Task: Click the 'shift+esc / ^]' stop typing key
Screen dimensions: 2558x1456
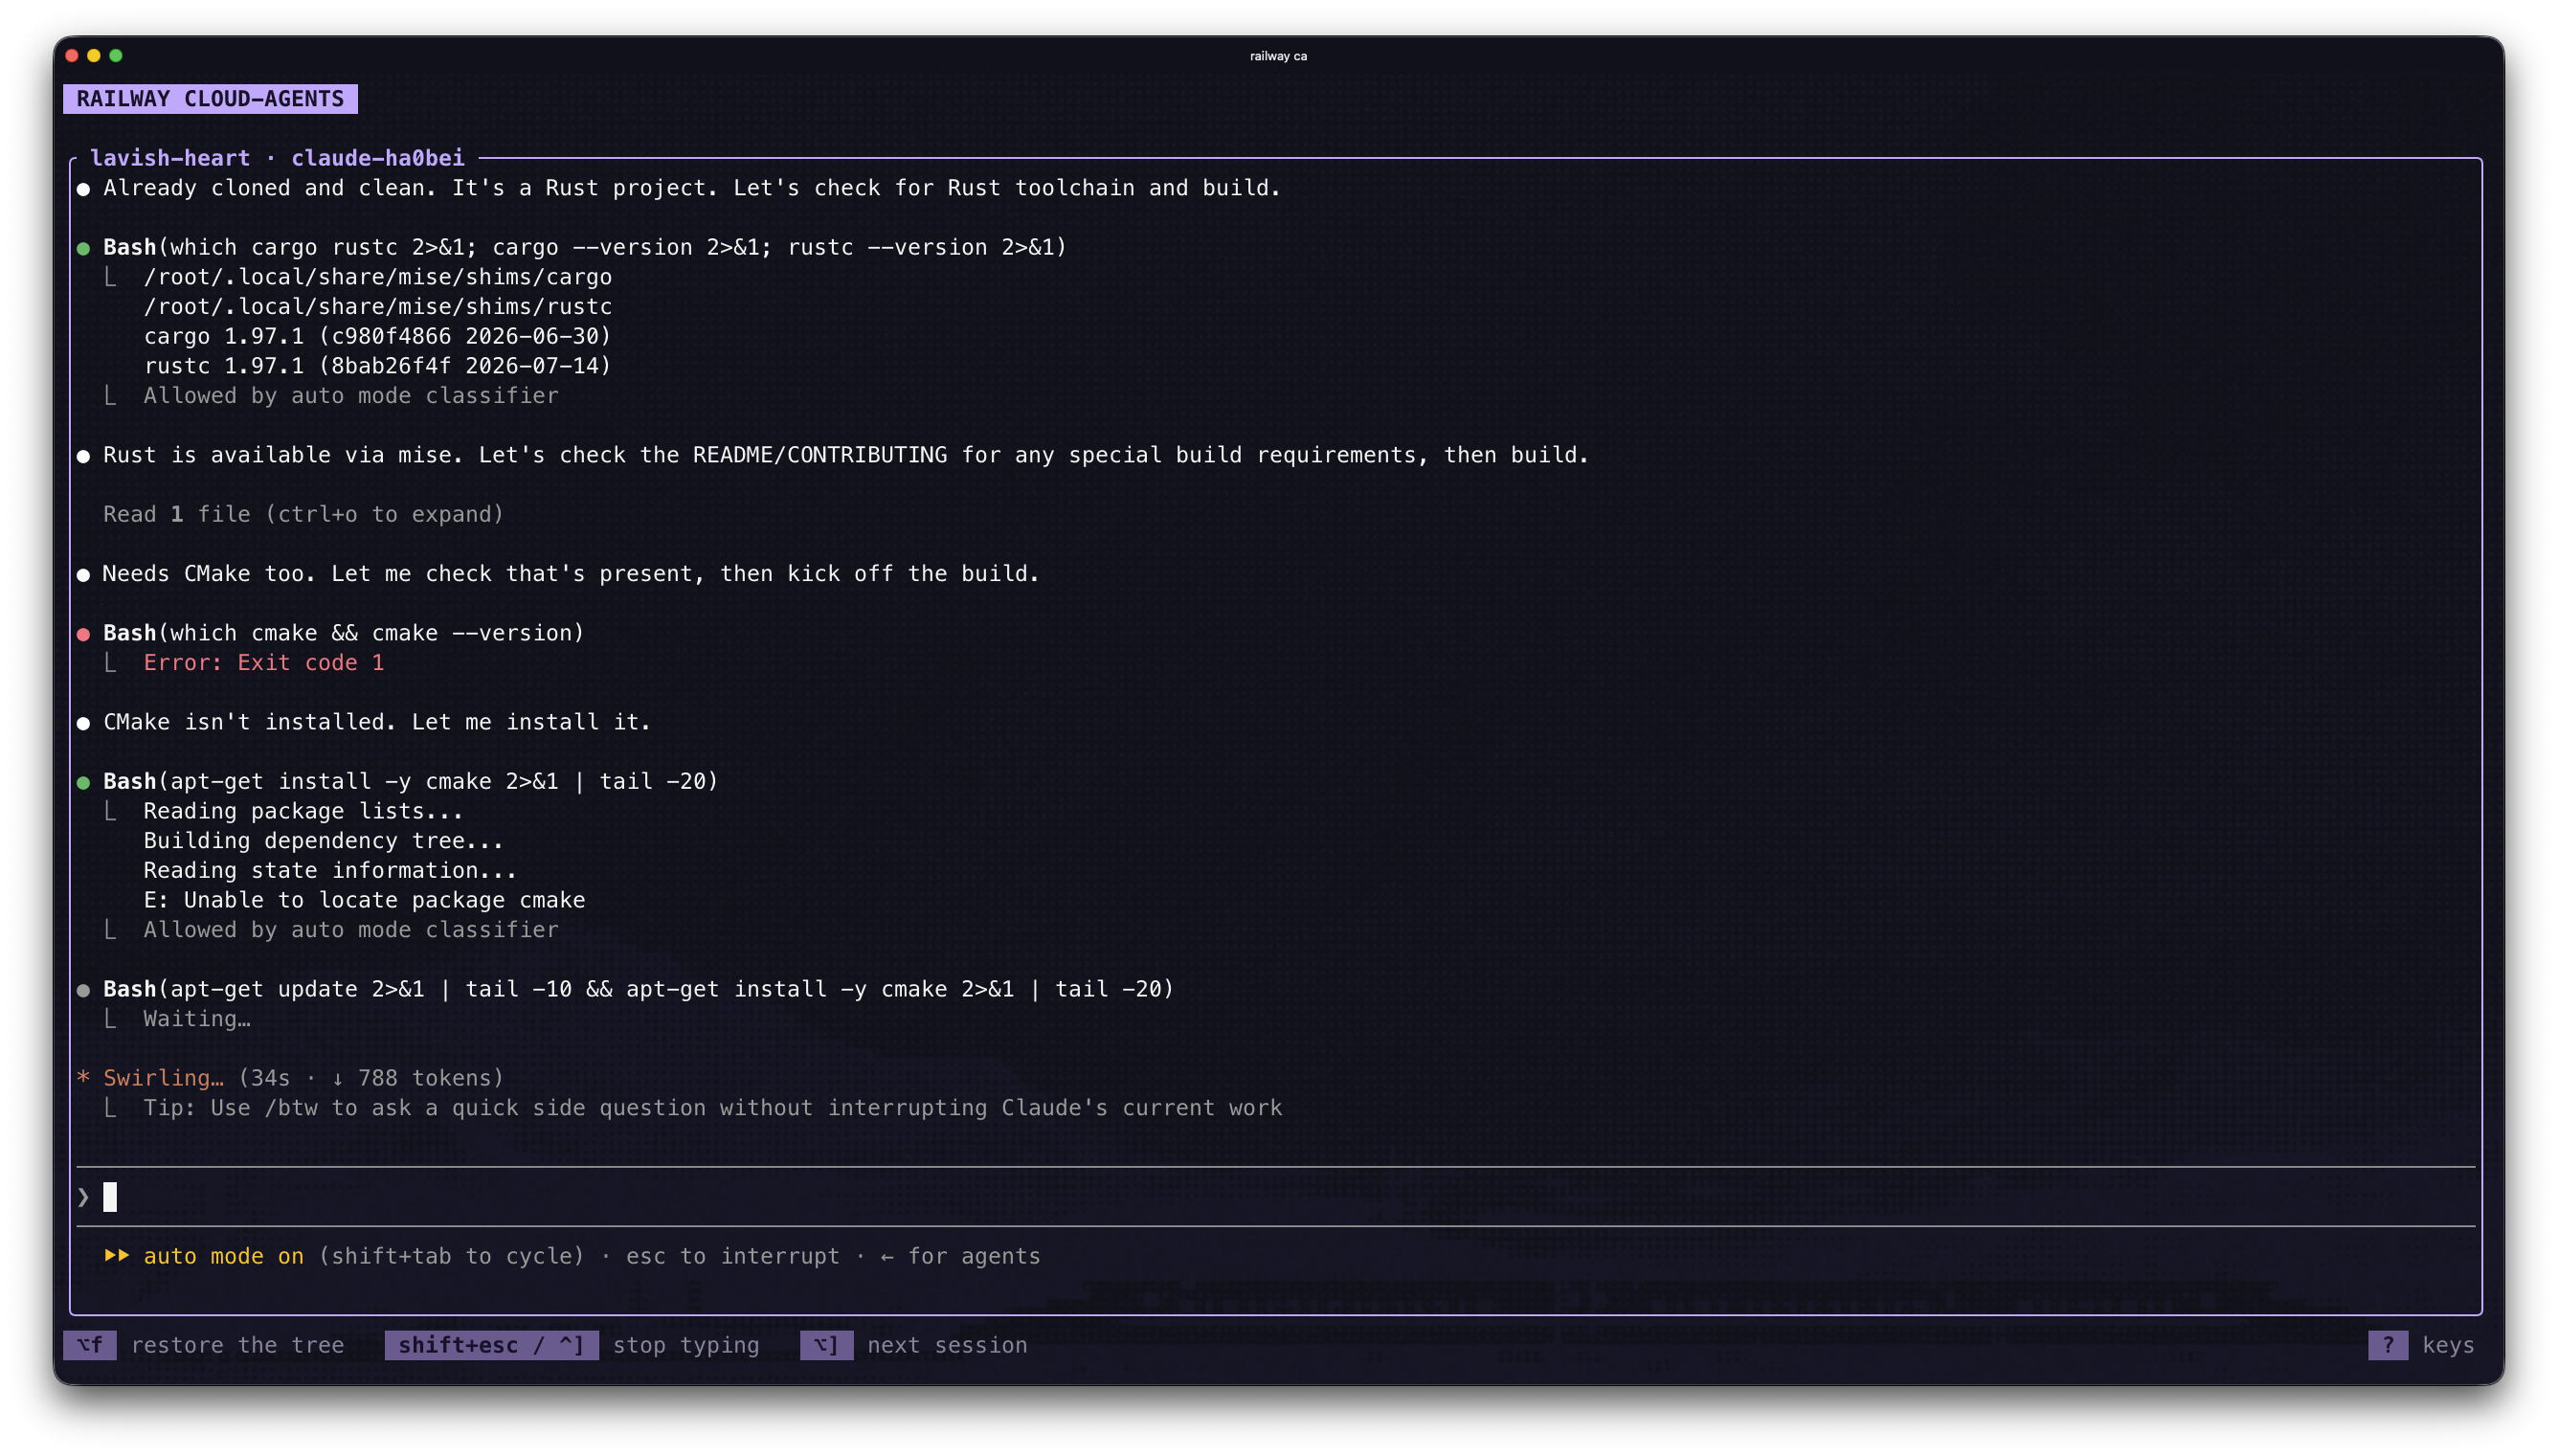Action: pyautogui.click(x=491, y=1345)
